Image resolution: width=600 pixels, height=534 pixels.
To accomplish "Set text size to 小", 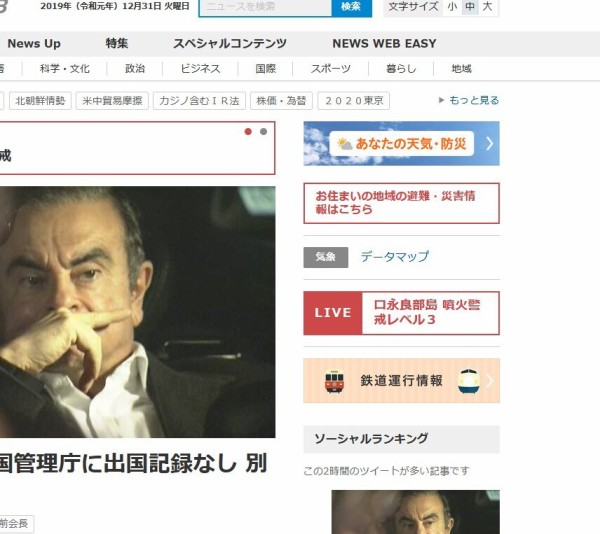I will point(452,7).
